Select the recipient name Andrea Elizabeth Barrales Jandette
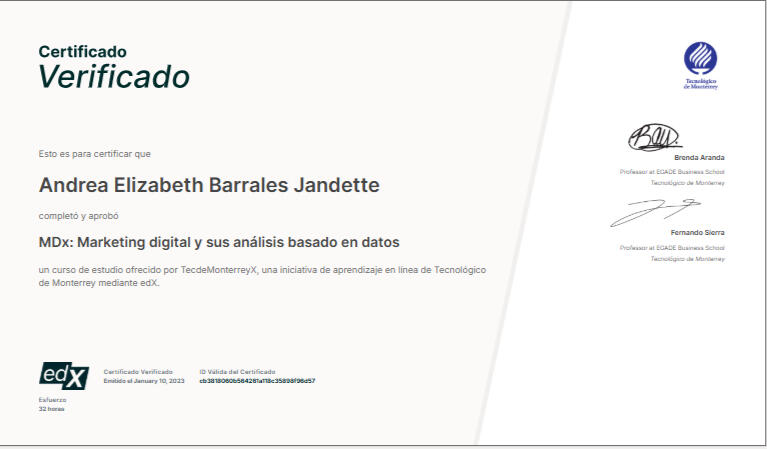The width and height of the screenshot is (767, 449). click(x=209, y=186)
